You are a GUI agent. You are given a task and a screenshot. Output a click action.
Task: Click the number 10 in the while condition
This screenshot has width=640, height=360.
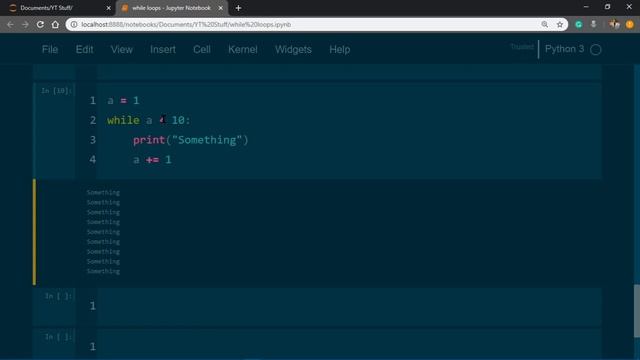coord(178,120)
